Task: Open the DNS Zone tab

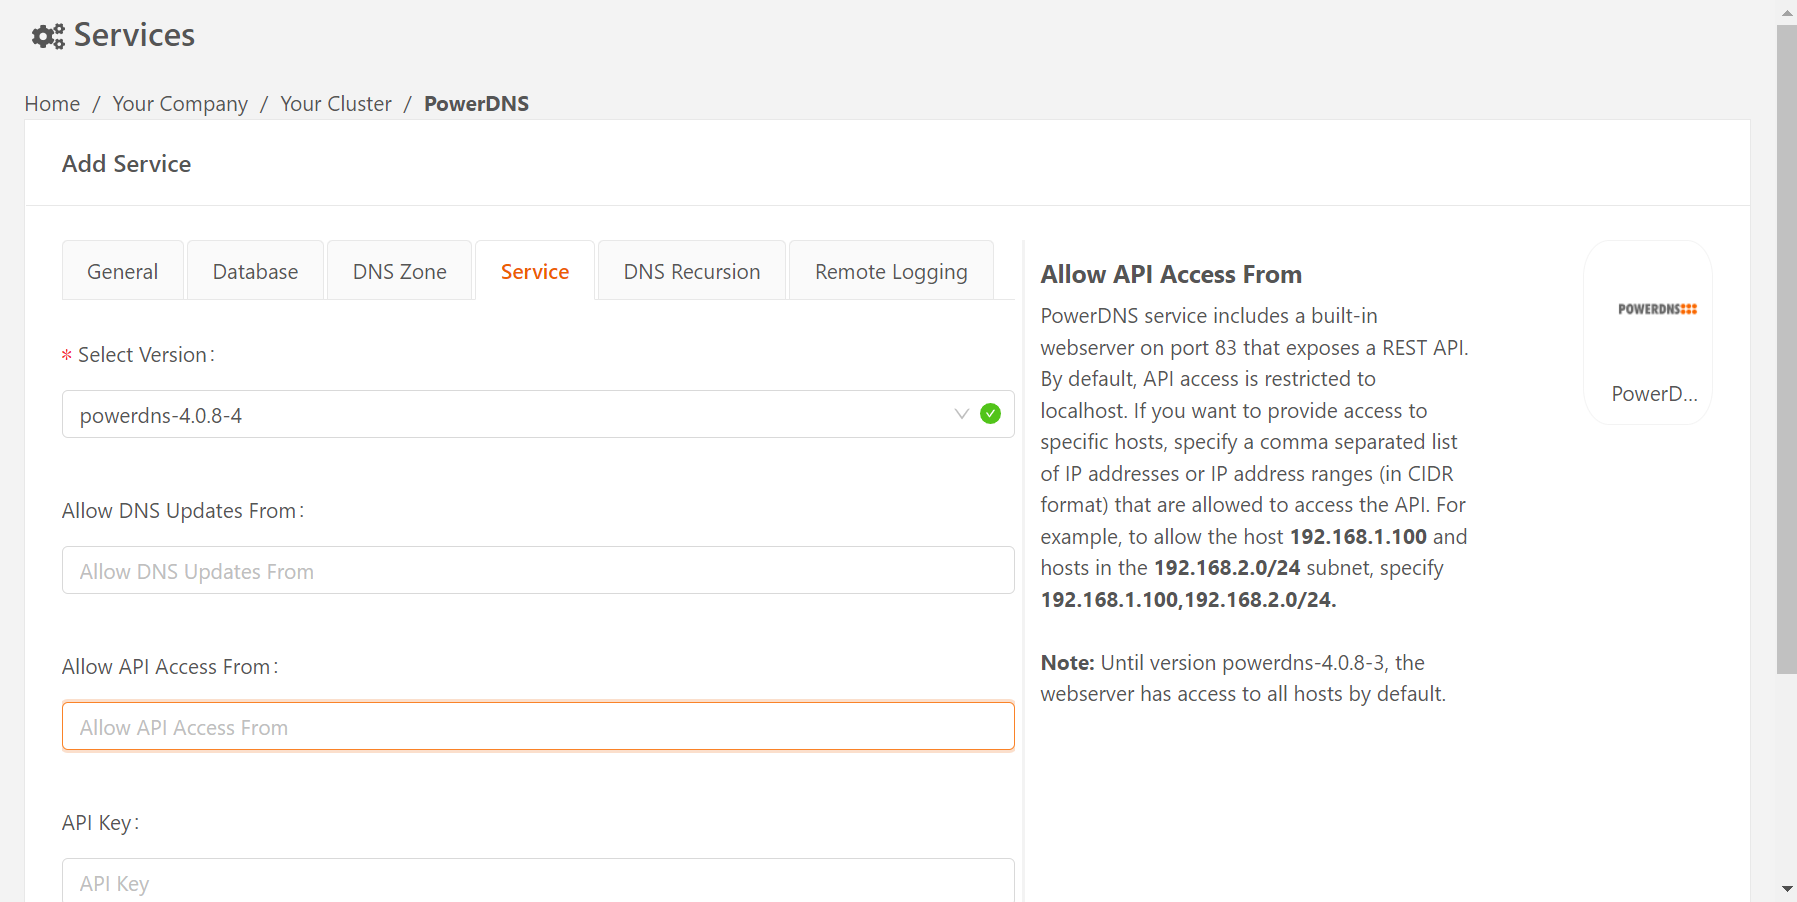Action: 399,271
